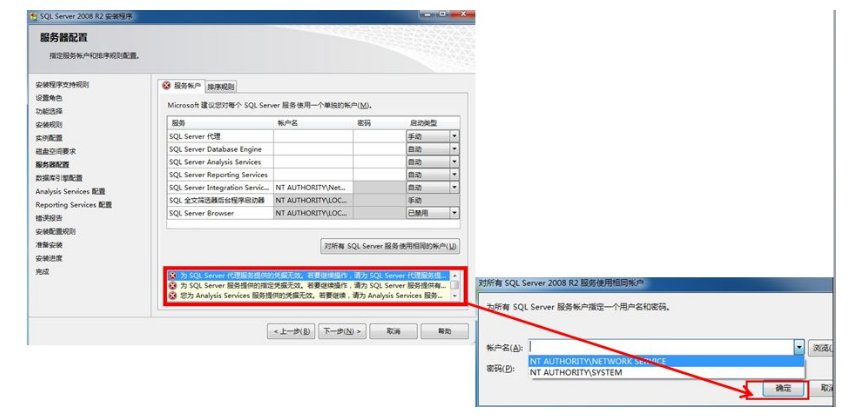Click the 上一步 back button
Viewport: 853px width, 416px height.
291,331
